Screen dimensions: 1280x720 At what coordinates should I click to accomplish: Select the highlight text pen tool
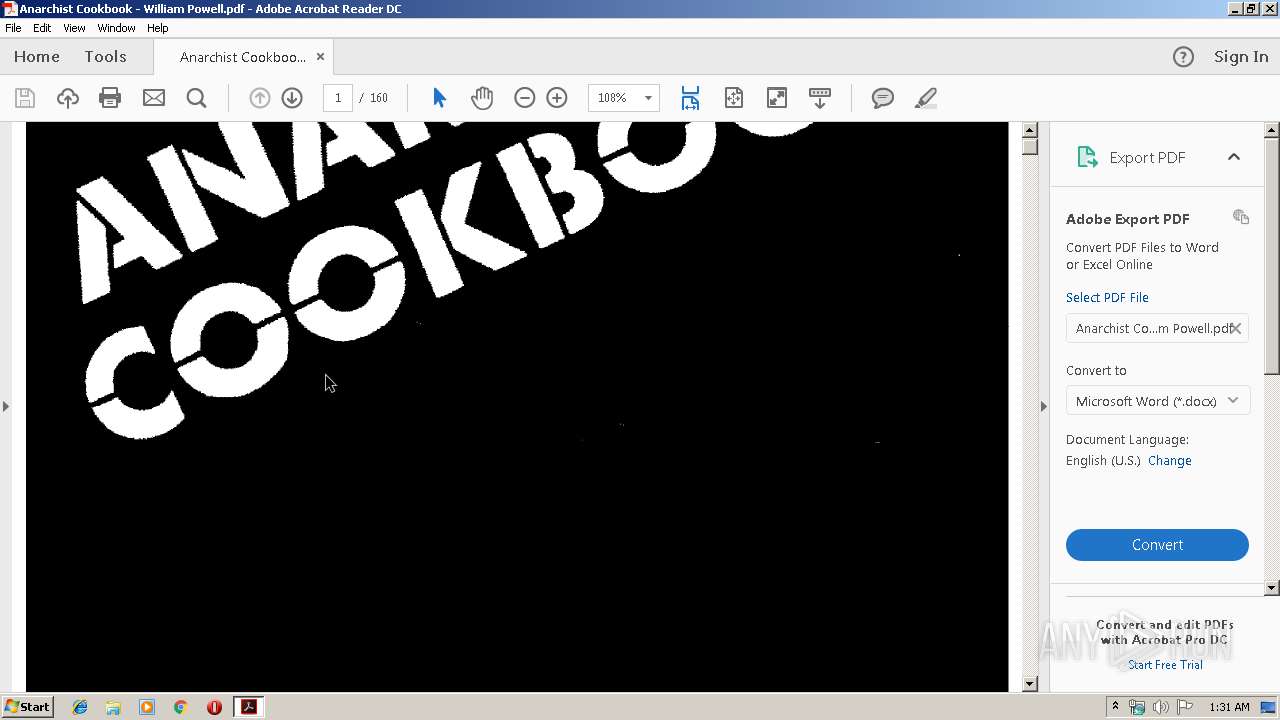tap(925, 98)
